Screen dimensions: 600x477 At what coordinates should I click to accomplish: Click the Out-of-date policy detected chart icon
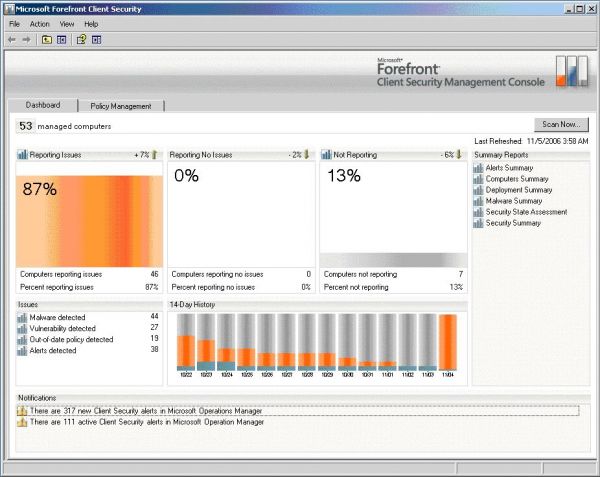(x=22, y=340)
